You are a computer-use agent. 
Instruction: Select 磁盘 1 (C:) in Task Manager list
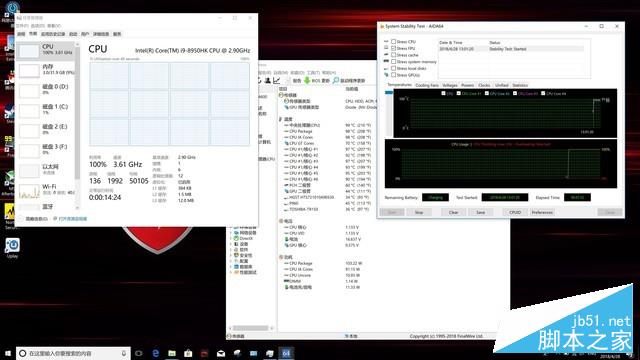coord(47,110)
